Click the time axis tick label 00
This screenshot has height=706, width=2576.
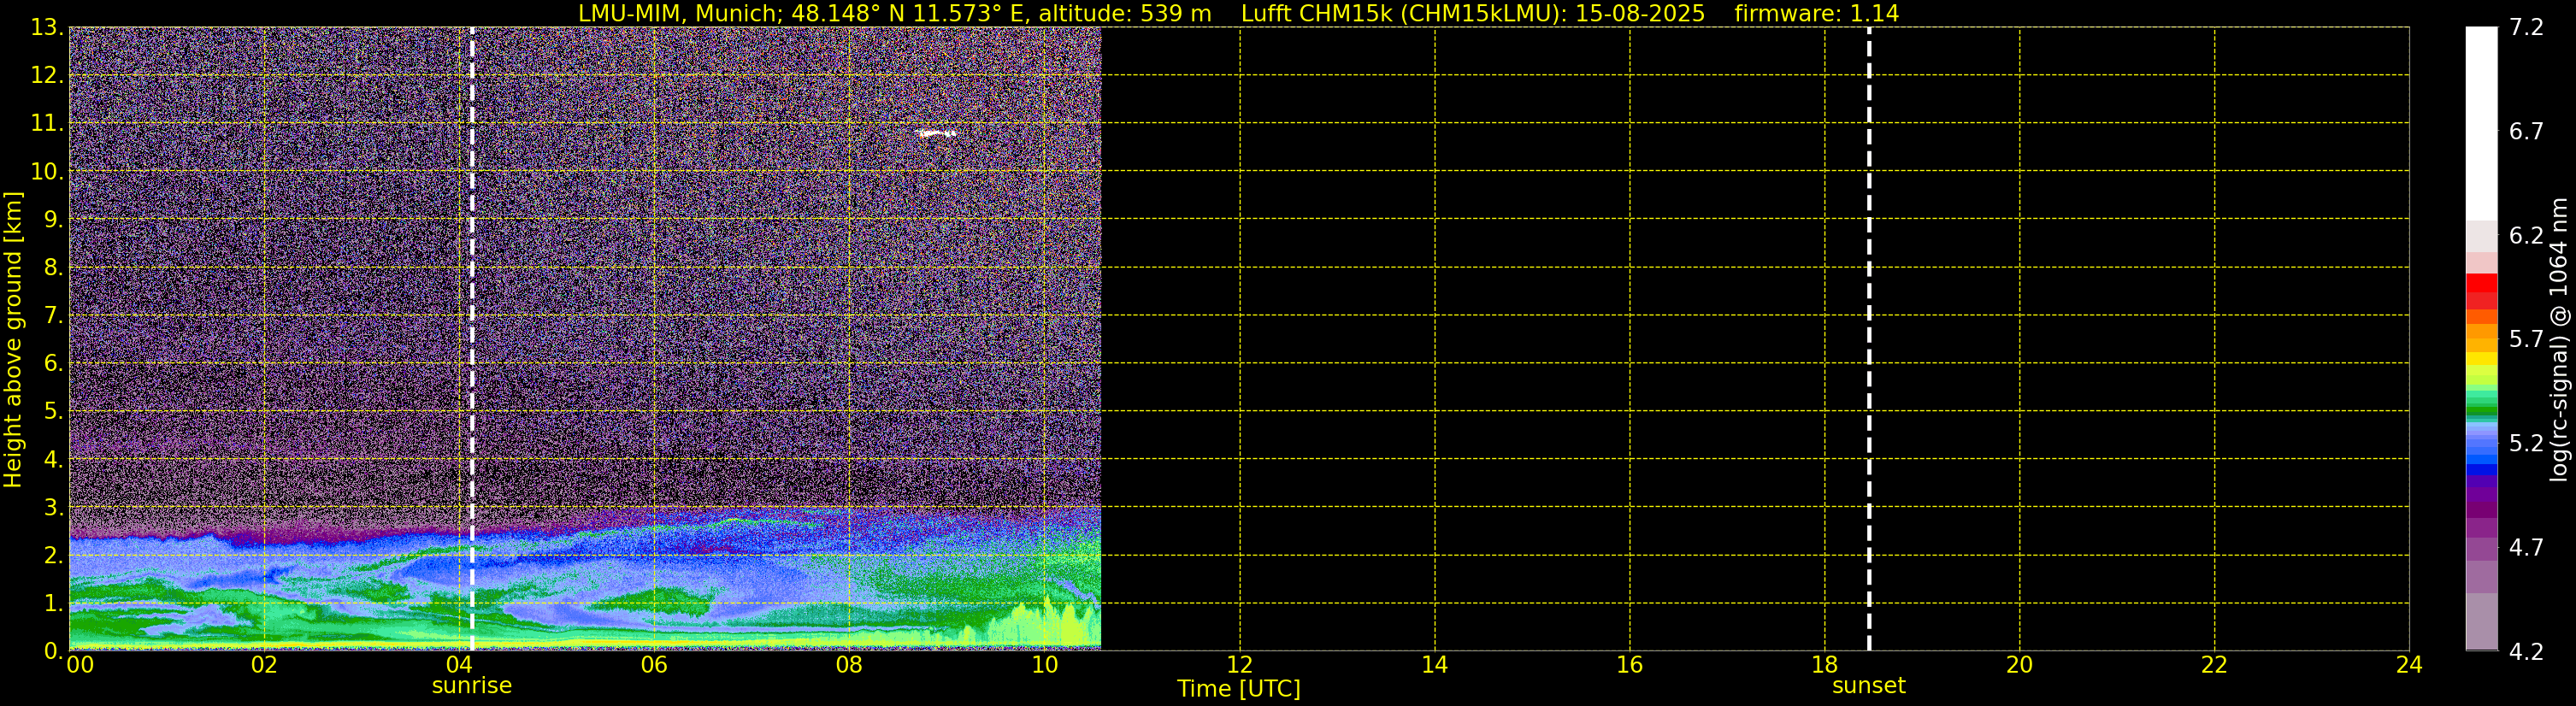click(80, 665)
